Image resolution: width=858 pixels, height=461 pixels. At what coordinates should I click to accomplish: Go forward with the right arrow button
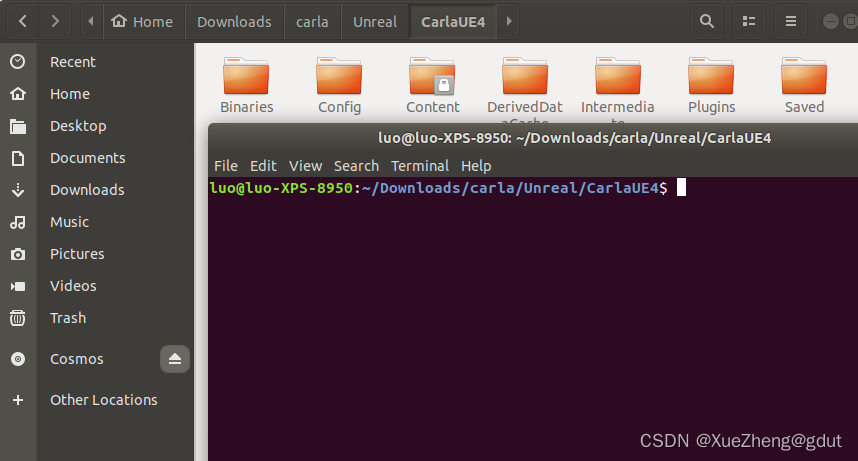tap(55, 21)
